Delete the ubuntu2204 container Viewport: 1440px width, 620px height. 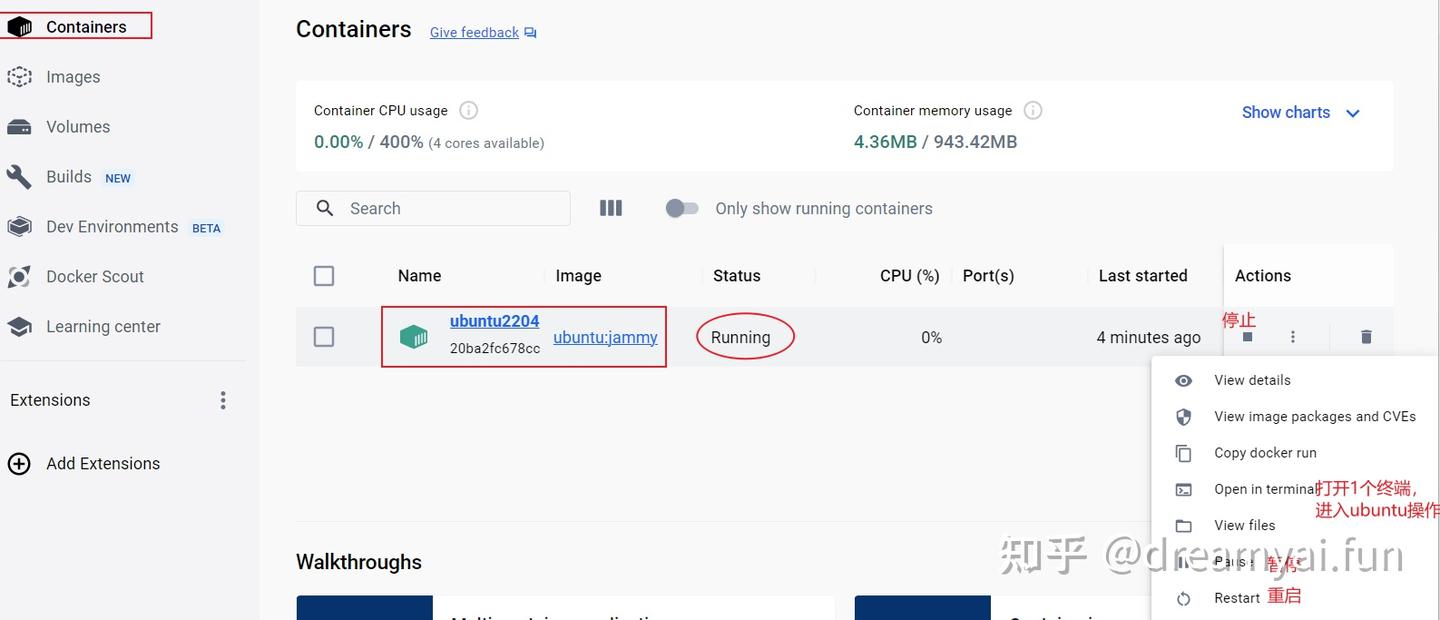(x=1366, y=337)
